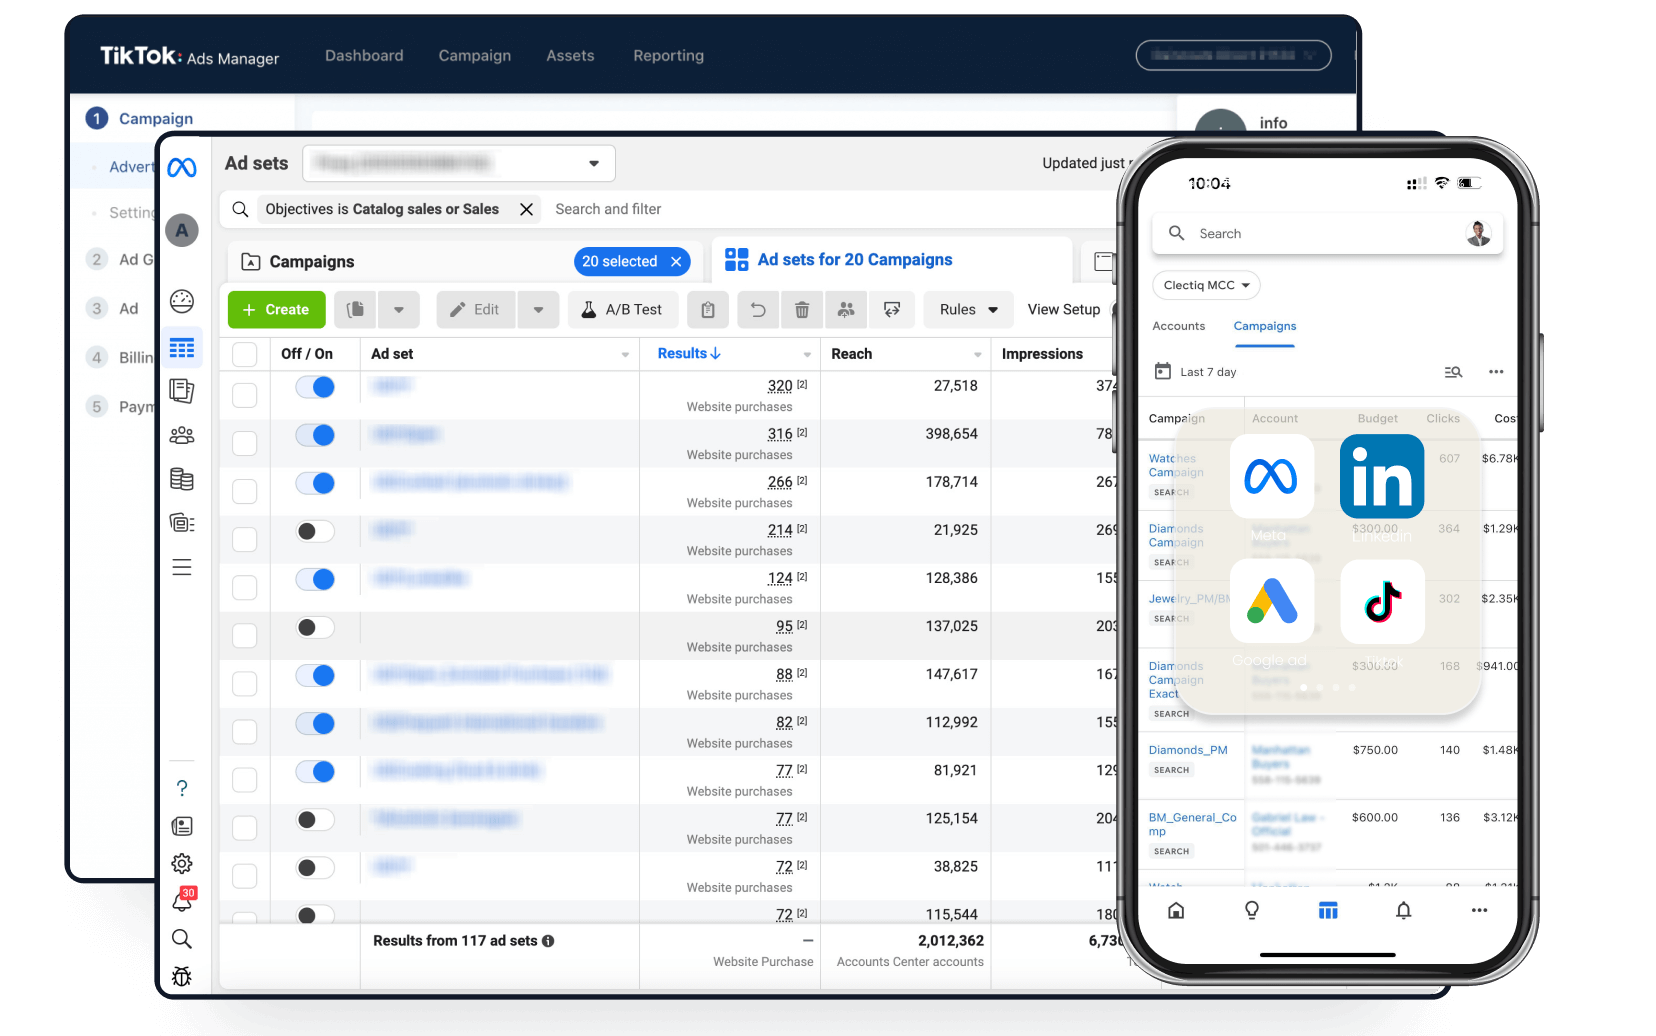This screenshot has width=1656, height=1036.
Task: Click the search magnifier in Meta sidebar
Action: click(182, 939)
